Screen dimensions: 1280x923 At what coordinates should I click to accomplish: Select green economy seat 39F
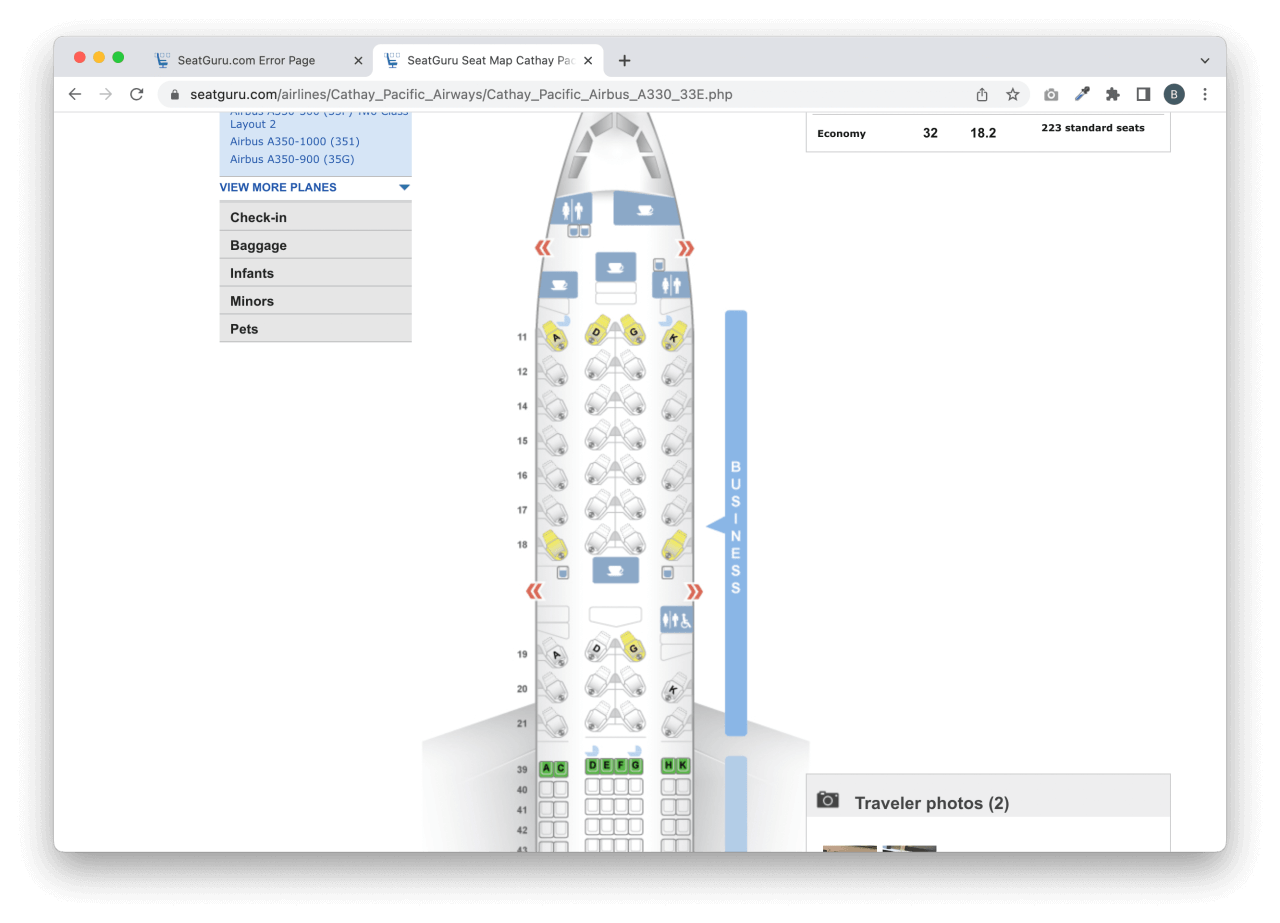pyautogui.click(x=621, y=766)
